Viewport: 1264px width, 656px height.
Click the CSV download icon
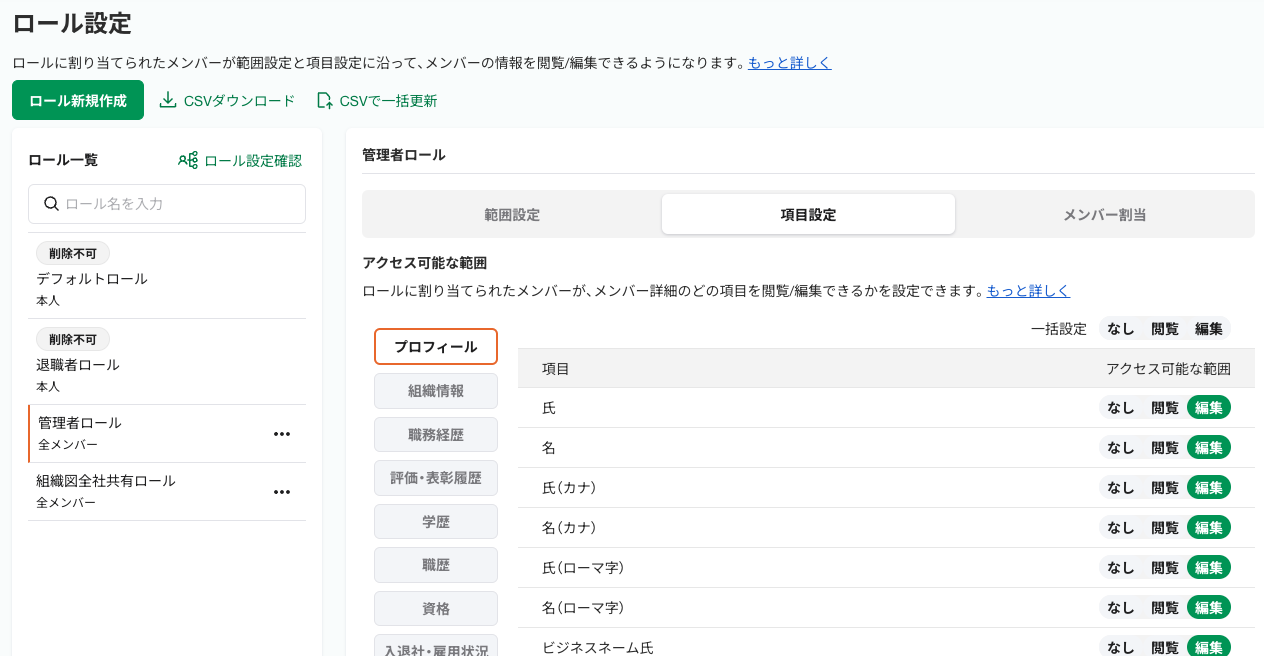[x=168, y=100]
